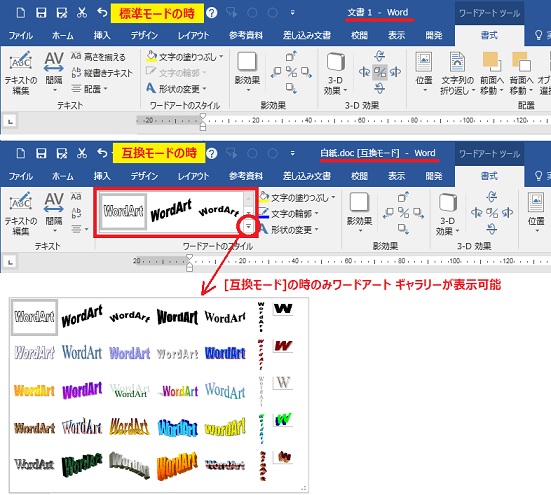Toggle 3-D on/off center button in compatibility-mode ribbon
Image resolution: width=551 pixels, height=495 pixels.
click(492, 213)
